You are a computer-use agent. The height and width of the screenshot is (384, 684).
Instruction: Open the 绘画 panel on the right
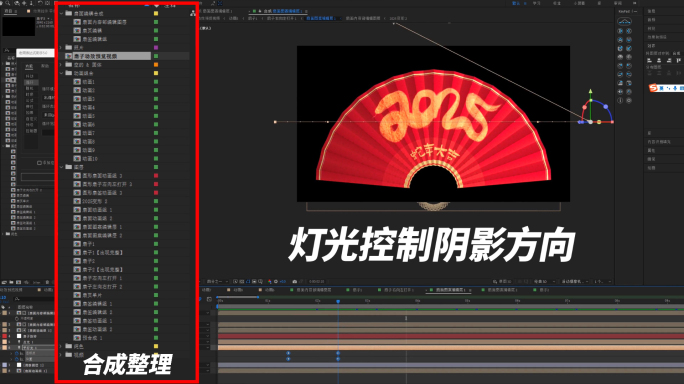pyautogui.click(x=651, y=168)
